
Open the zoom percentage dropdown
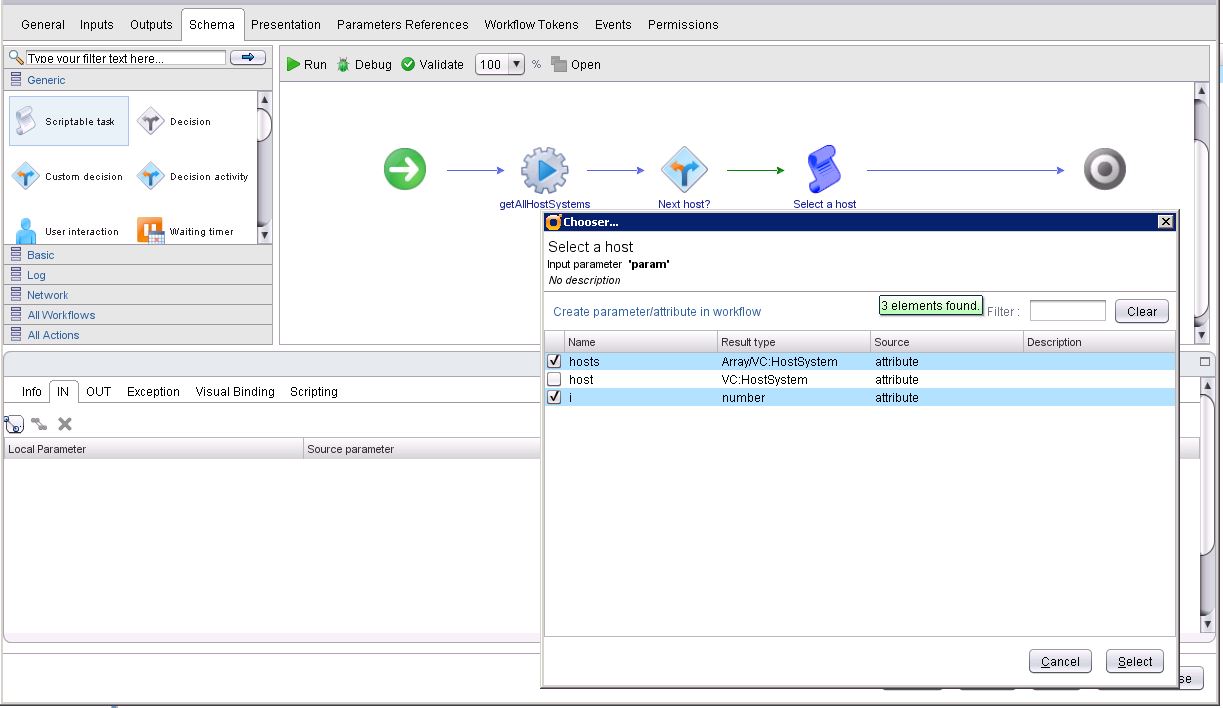pos(516,65)
